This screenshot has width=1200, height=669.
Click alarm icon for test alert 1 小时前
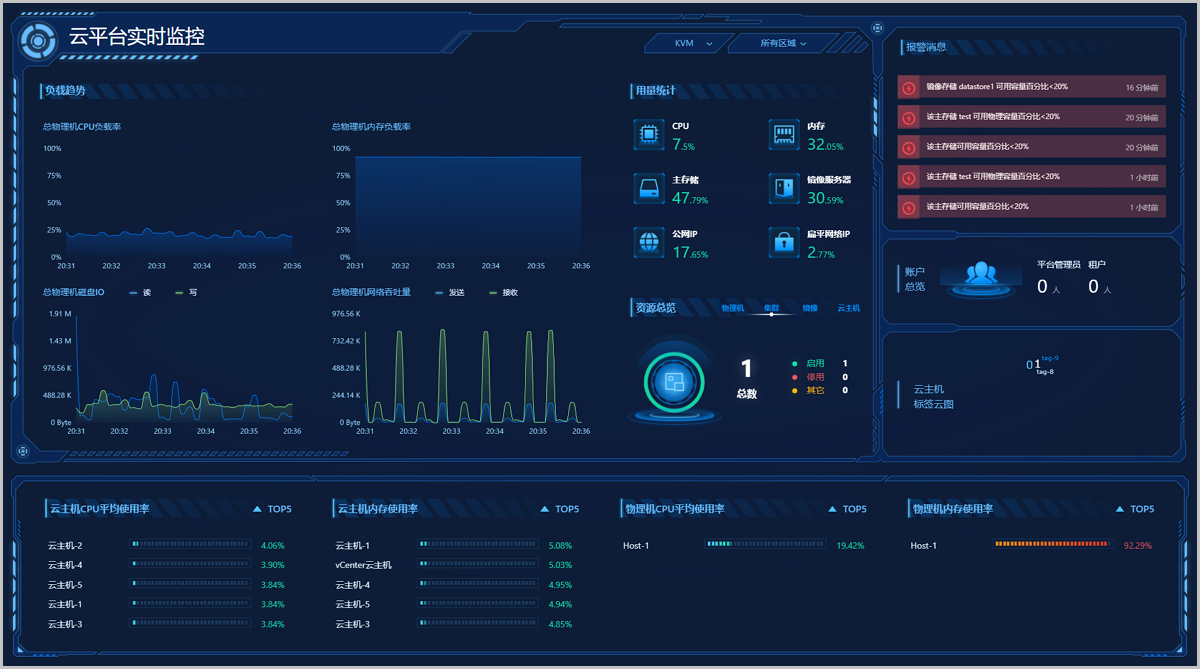pos(908,177)
